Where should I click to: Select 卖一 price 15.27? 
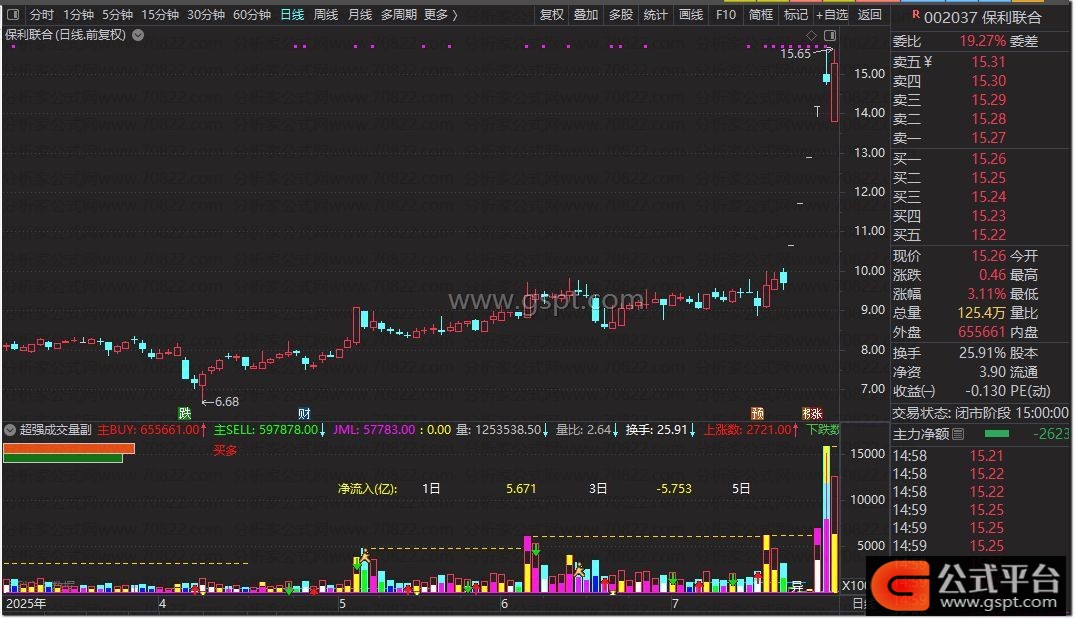coord(988,138)
